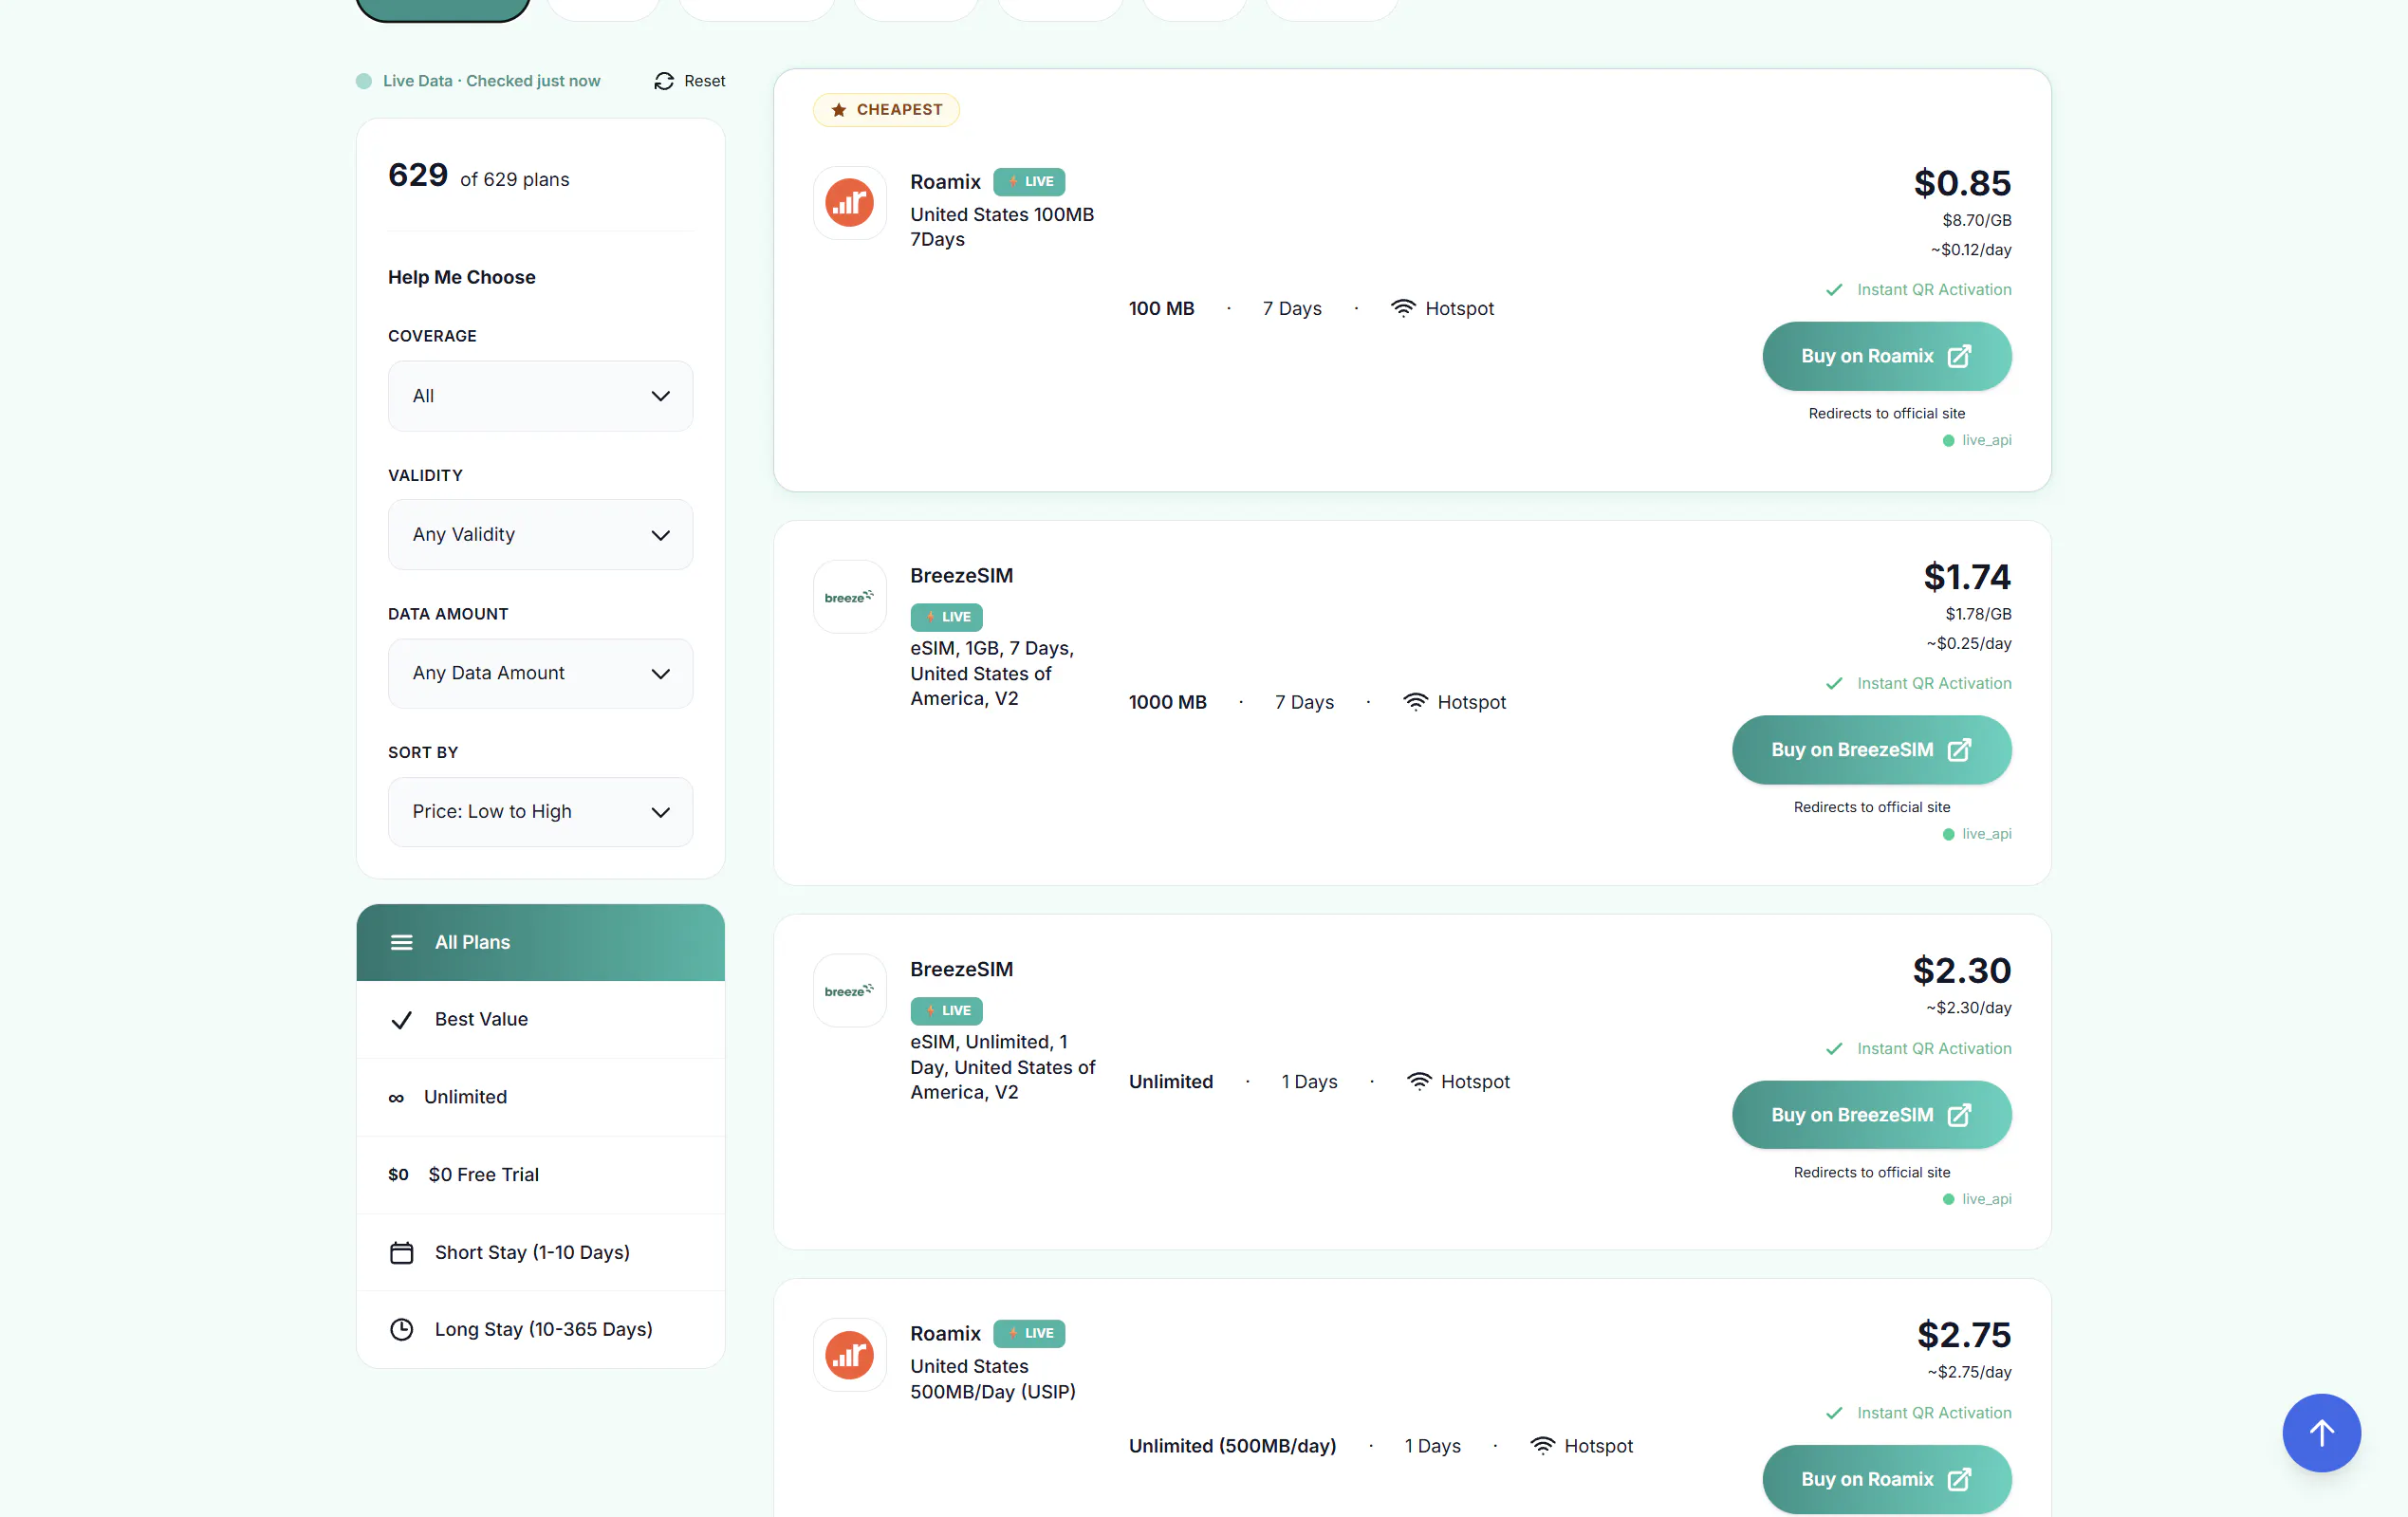Click the live_api label on the $0.85 plan

pos(1986,440)
